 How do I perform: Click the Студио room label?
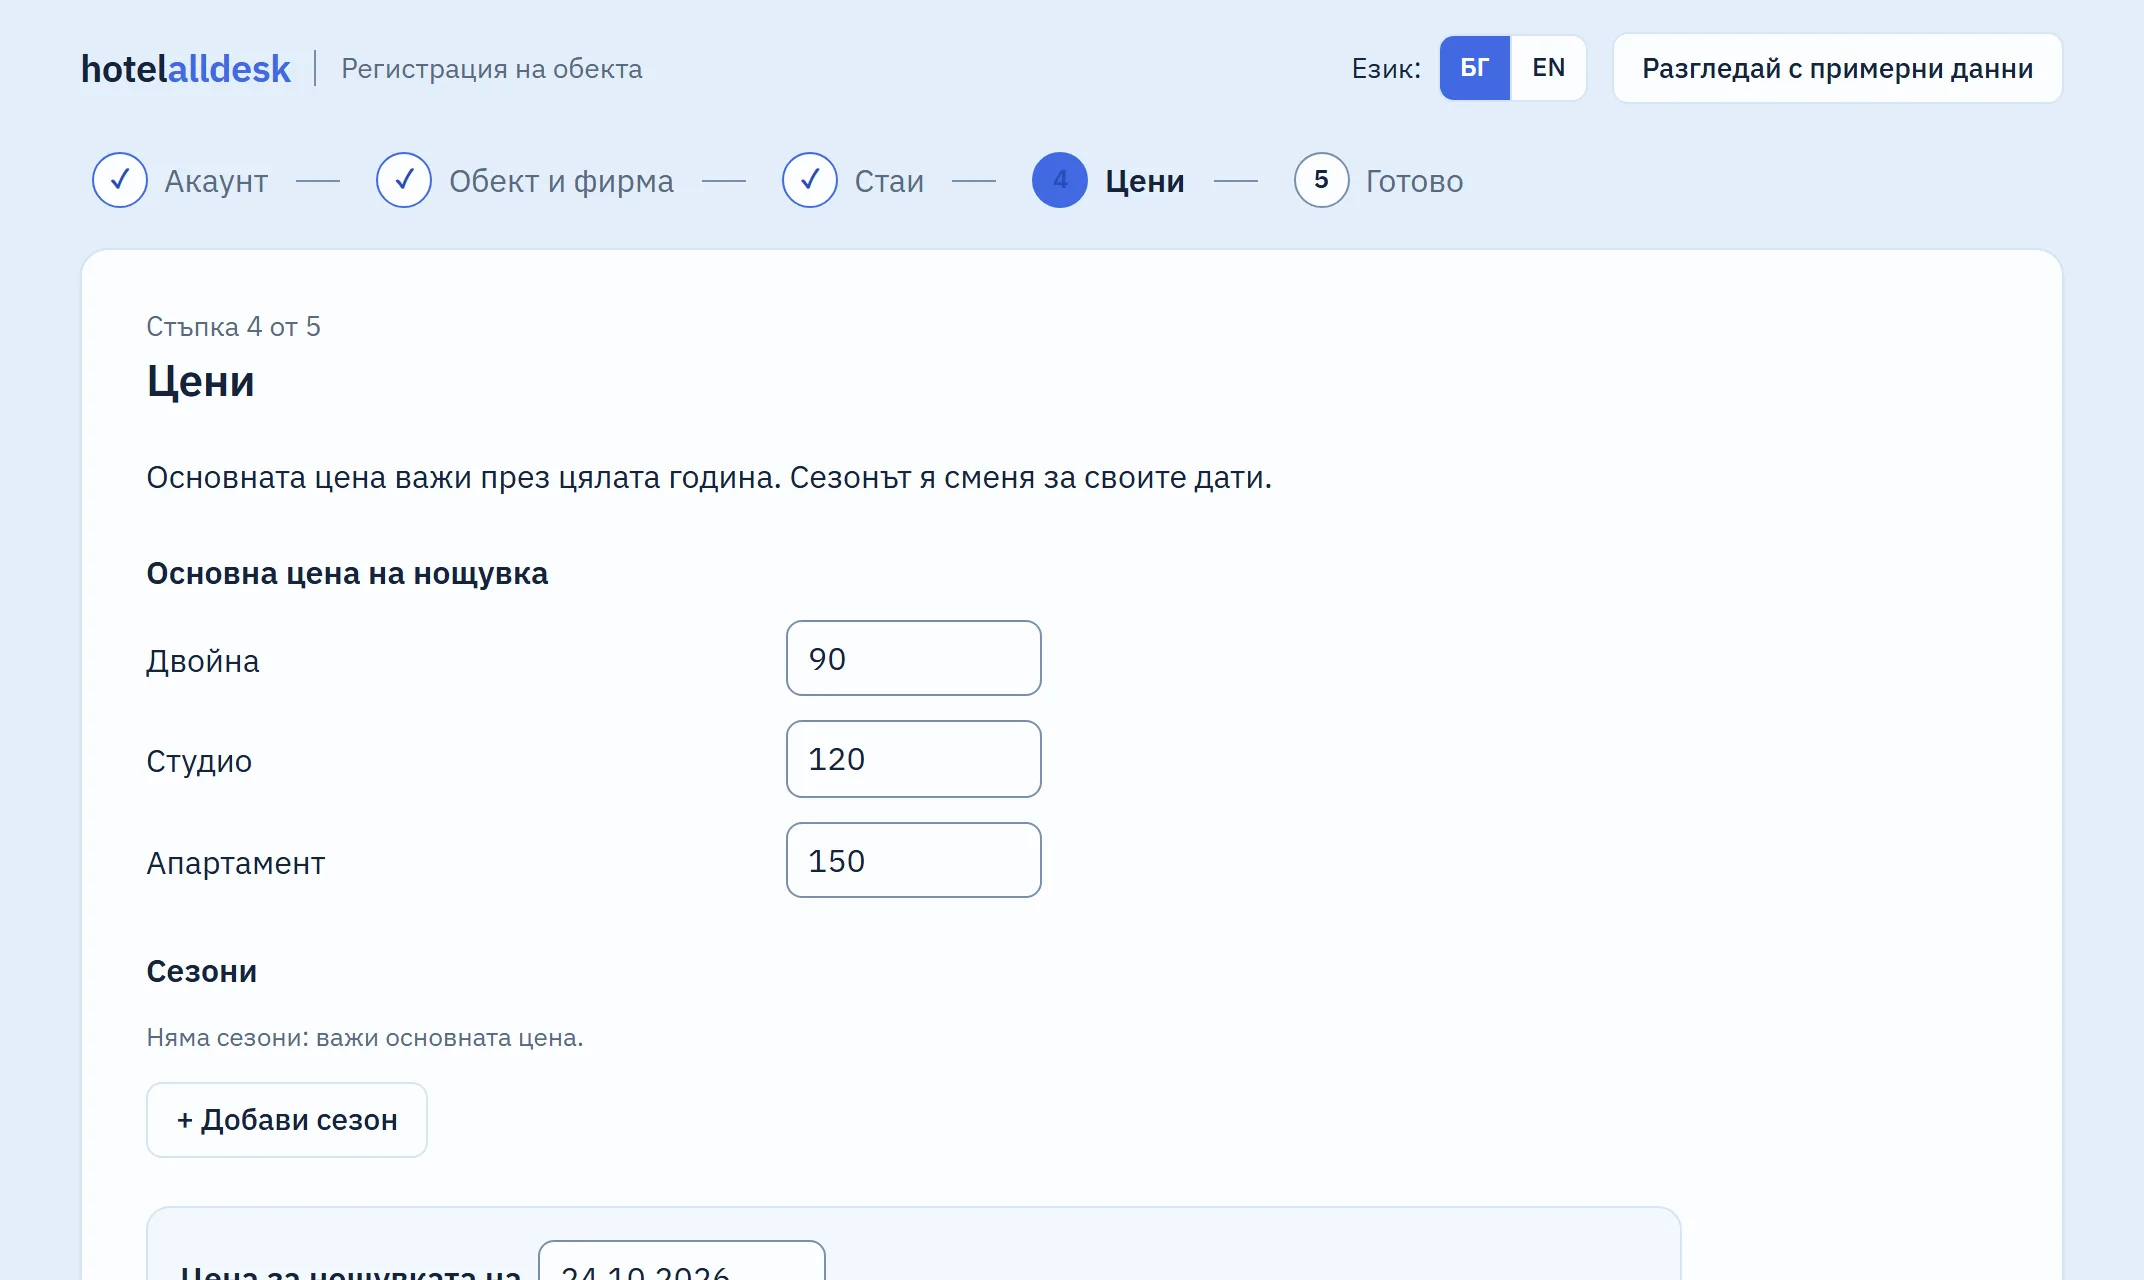click(199, 762)
